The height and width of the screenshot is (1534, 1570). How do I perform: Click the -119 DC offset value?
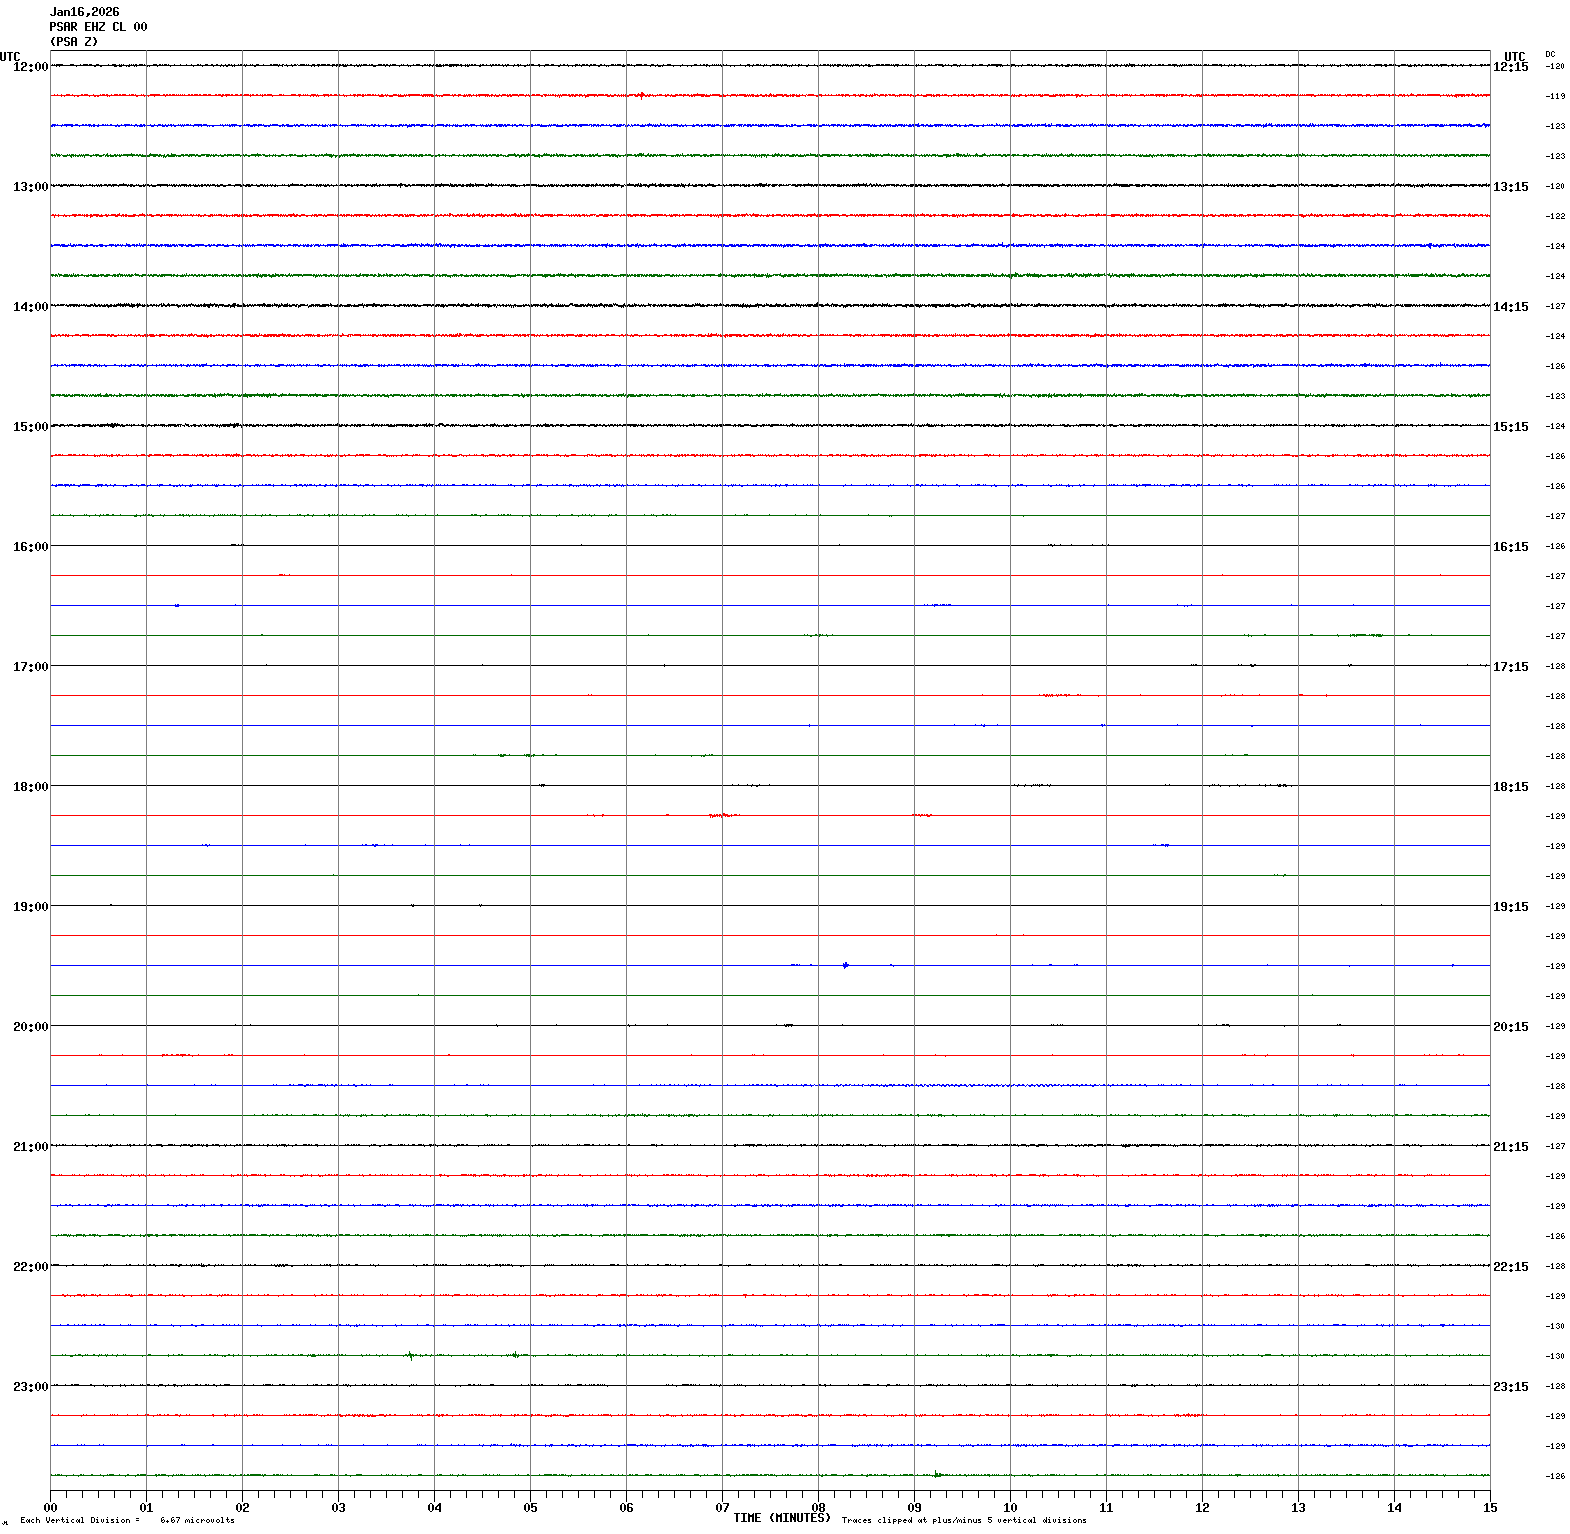[1555, 97]
